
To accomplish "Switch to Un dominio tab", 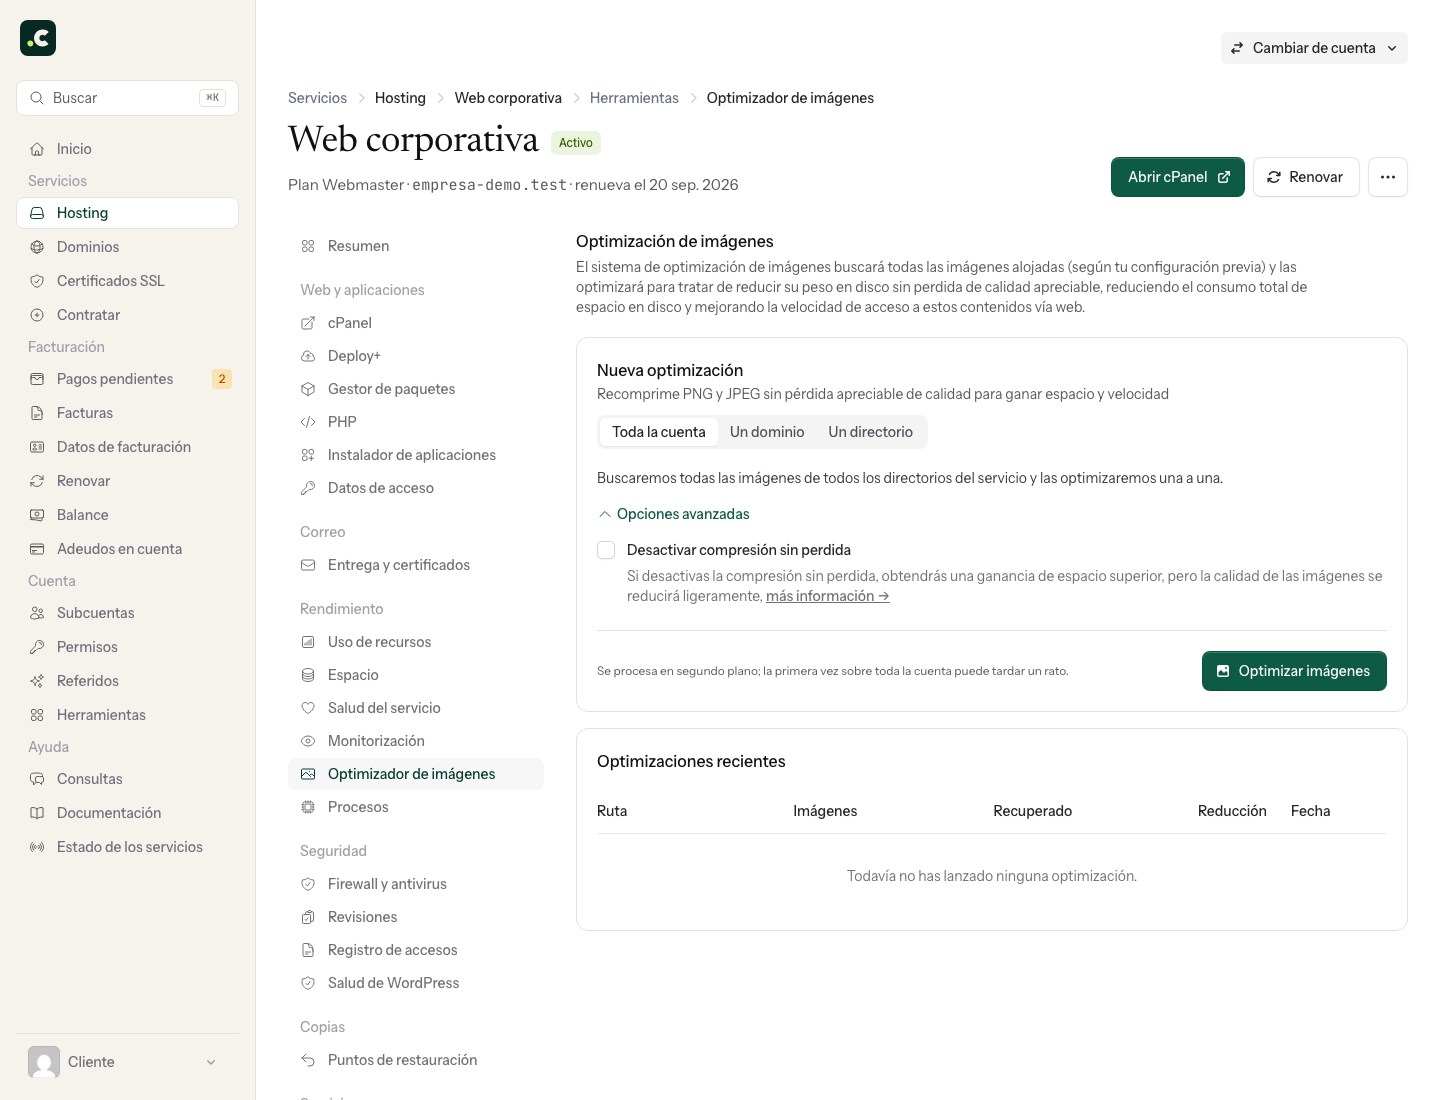I will click(x=767, y=432).
